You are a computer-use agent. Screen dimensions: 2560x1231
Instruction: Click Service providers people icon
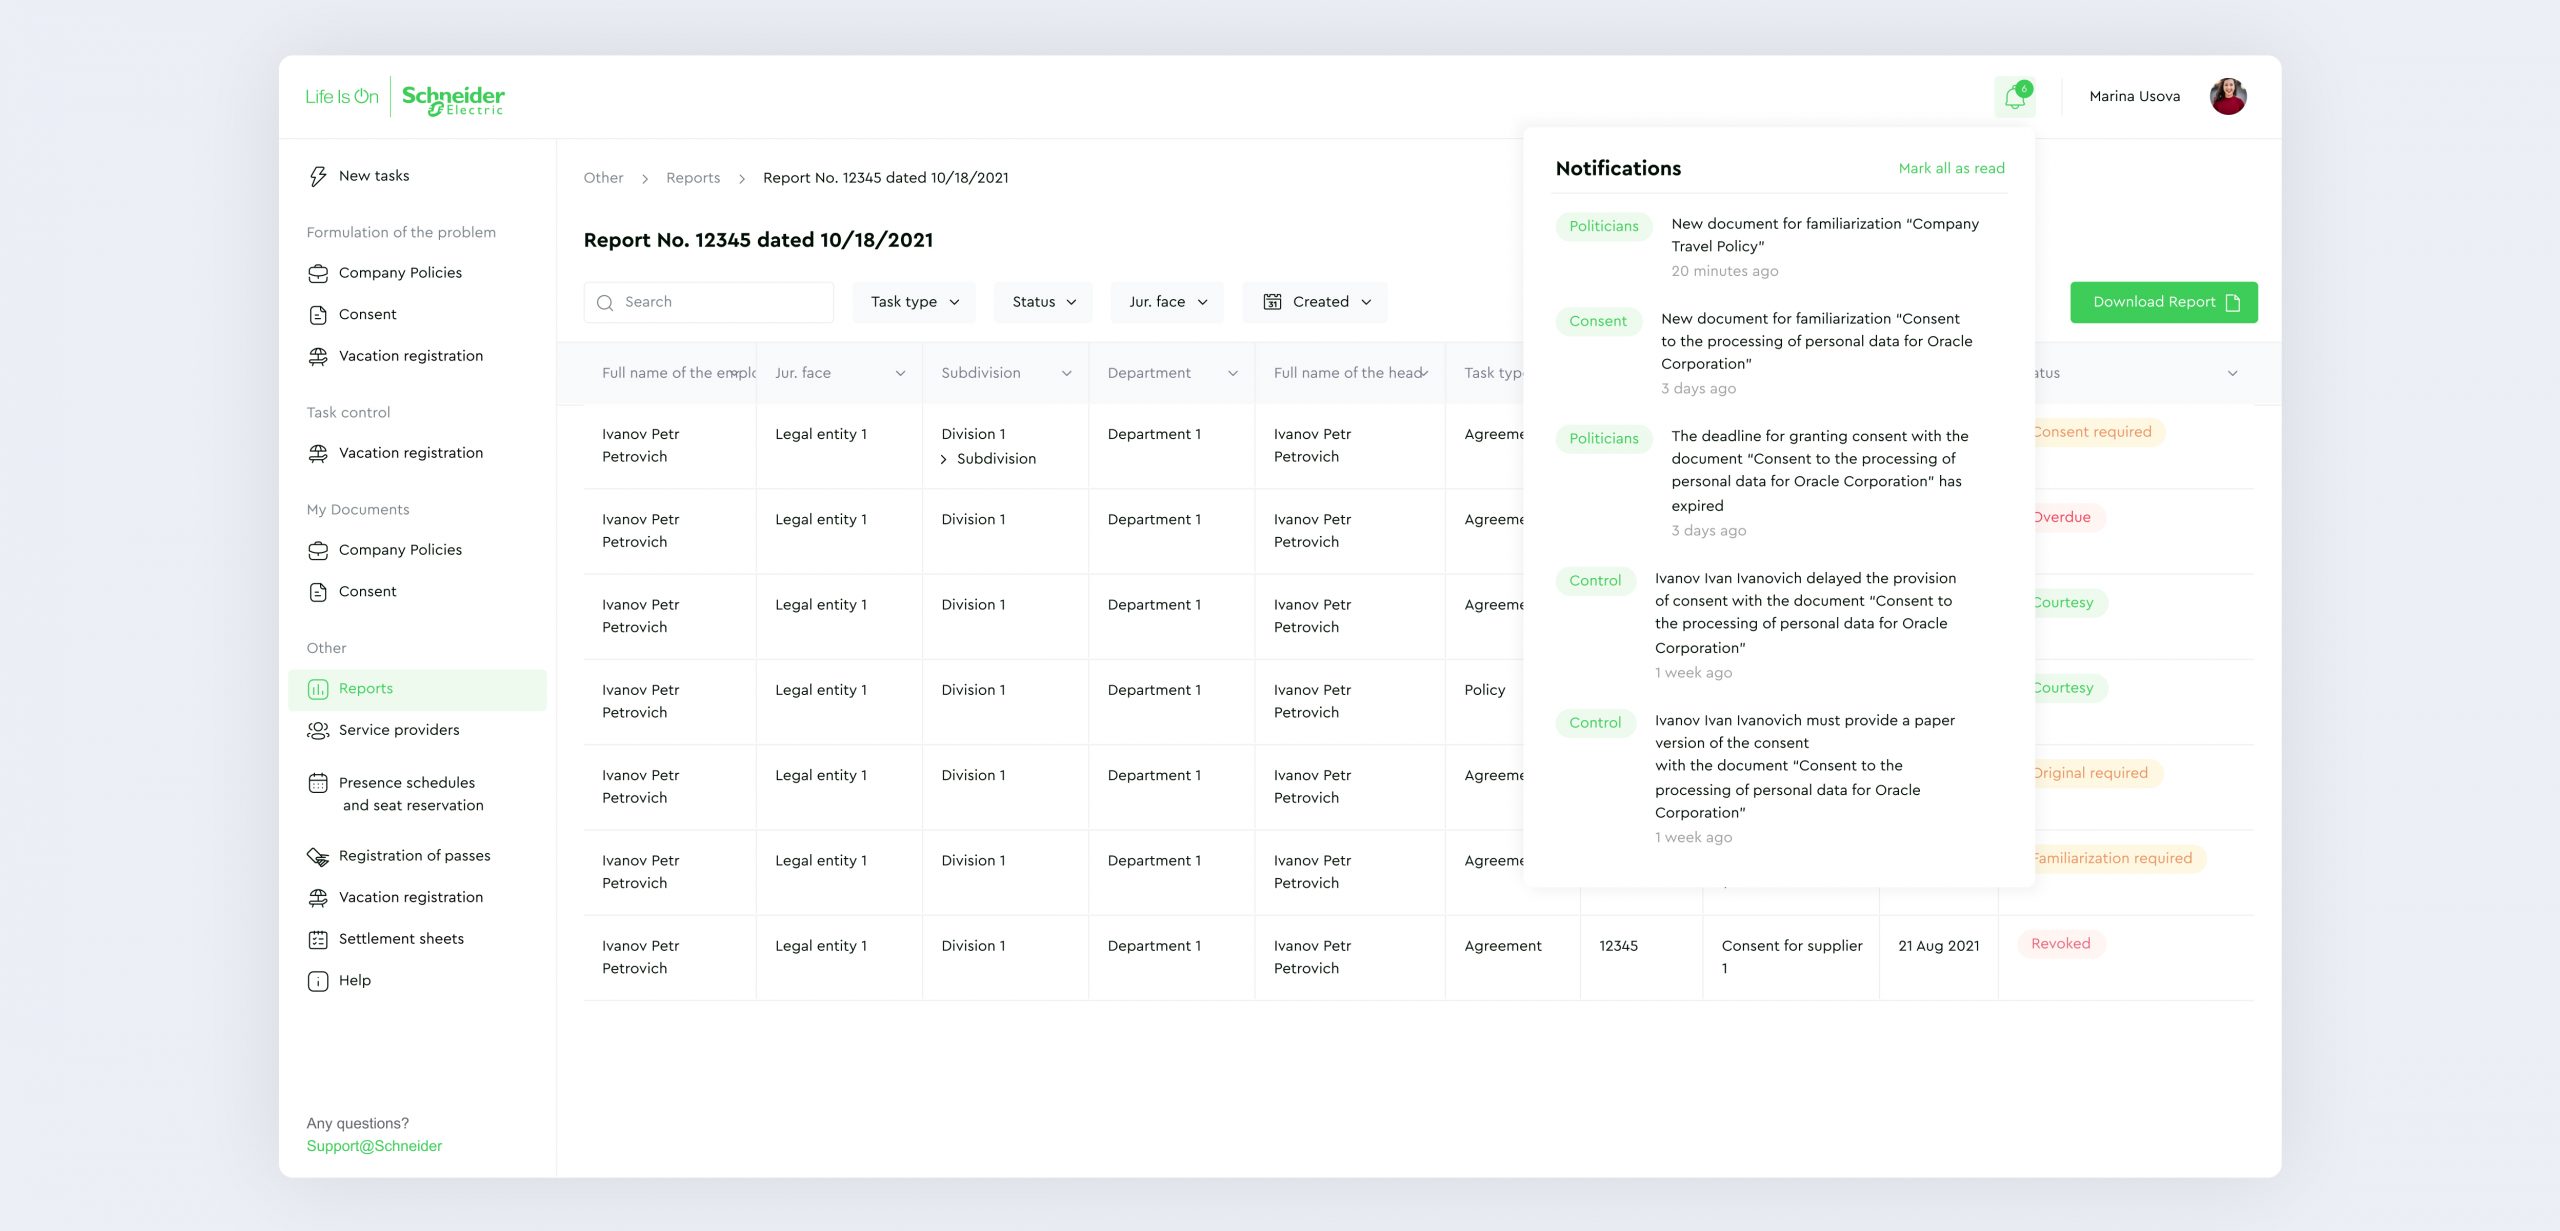(318, 731)
